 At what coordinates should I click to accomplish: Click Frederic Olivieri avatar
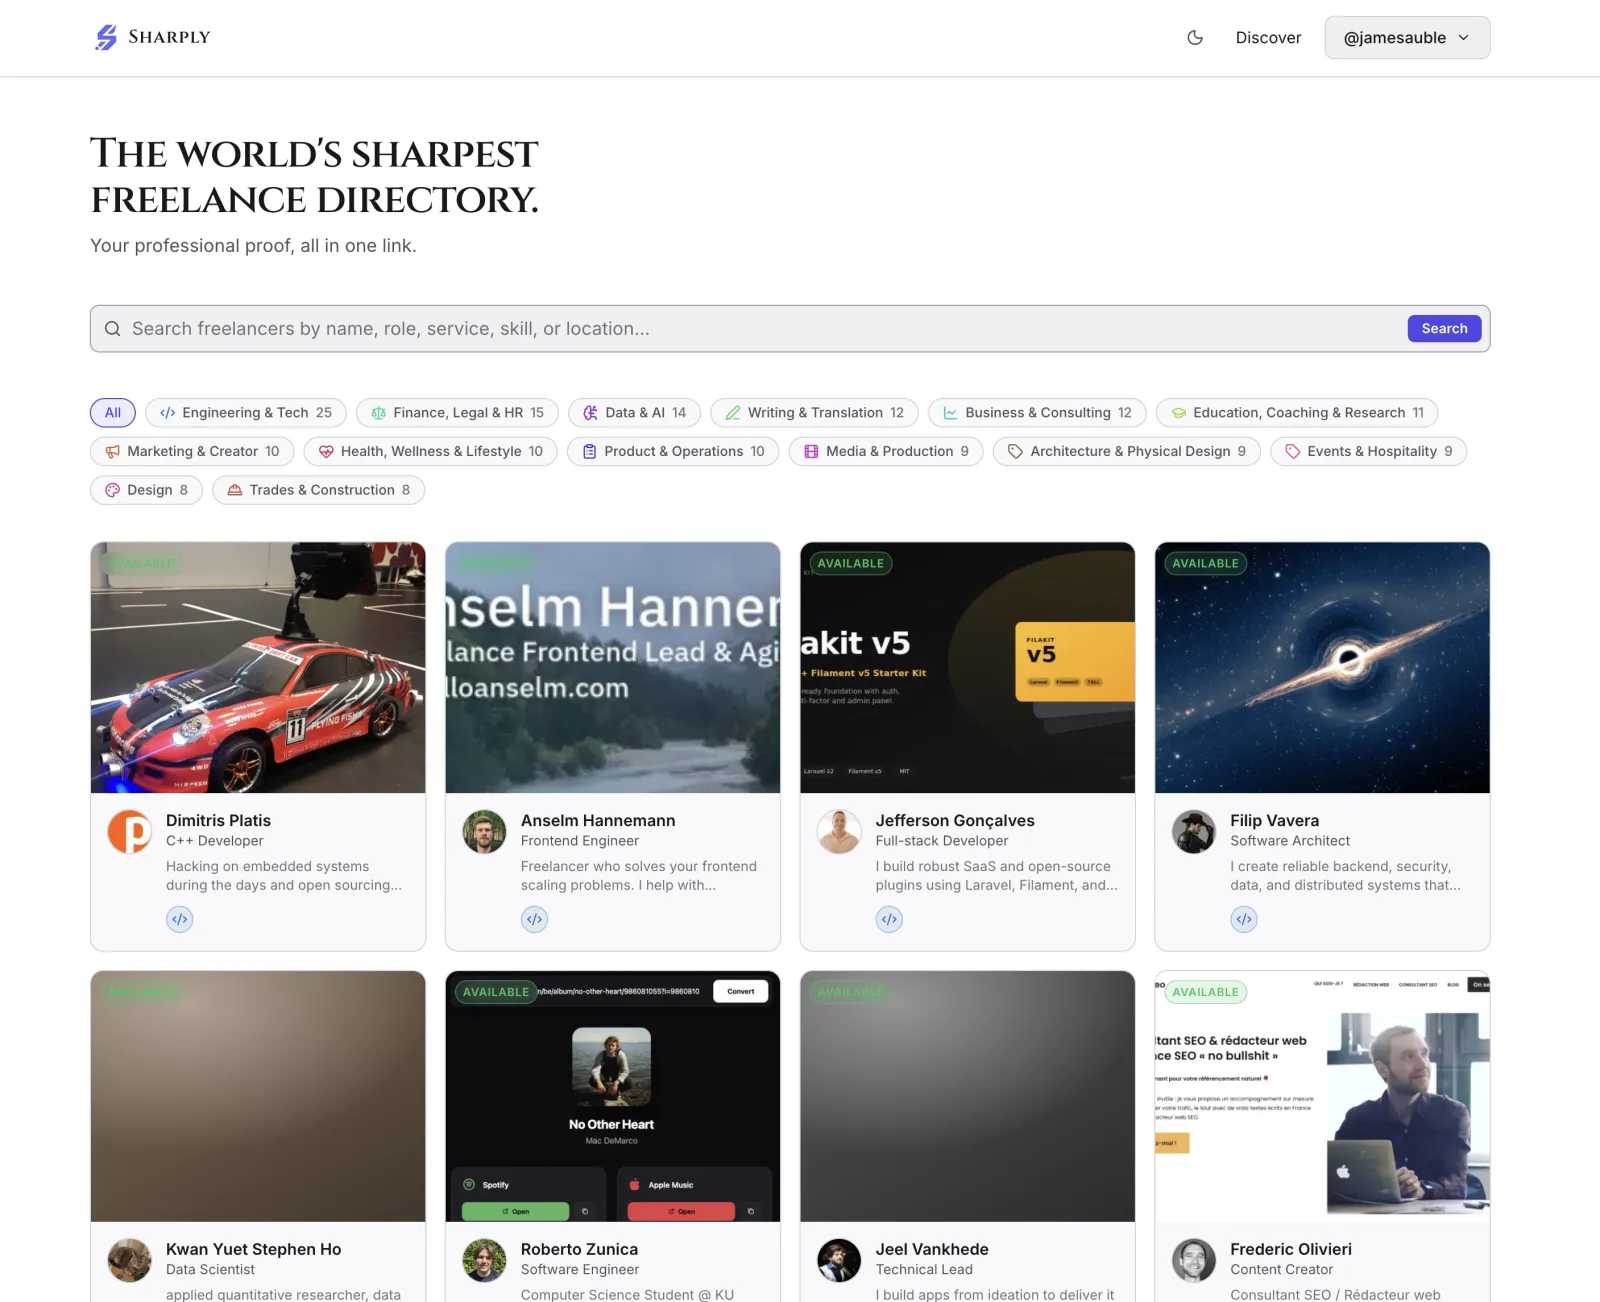pos(1194,1261)
